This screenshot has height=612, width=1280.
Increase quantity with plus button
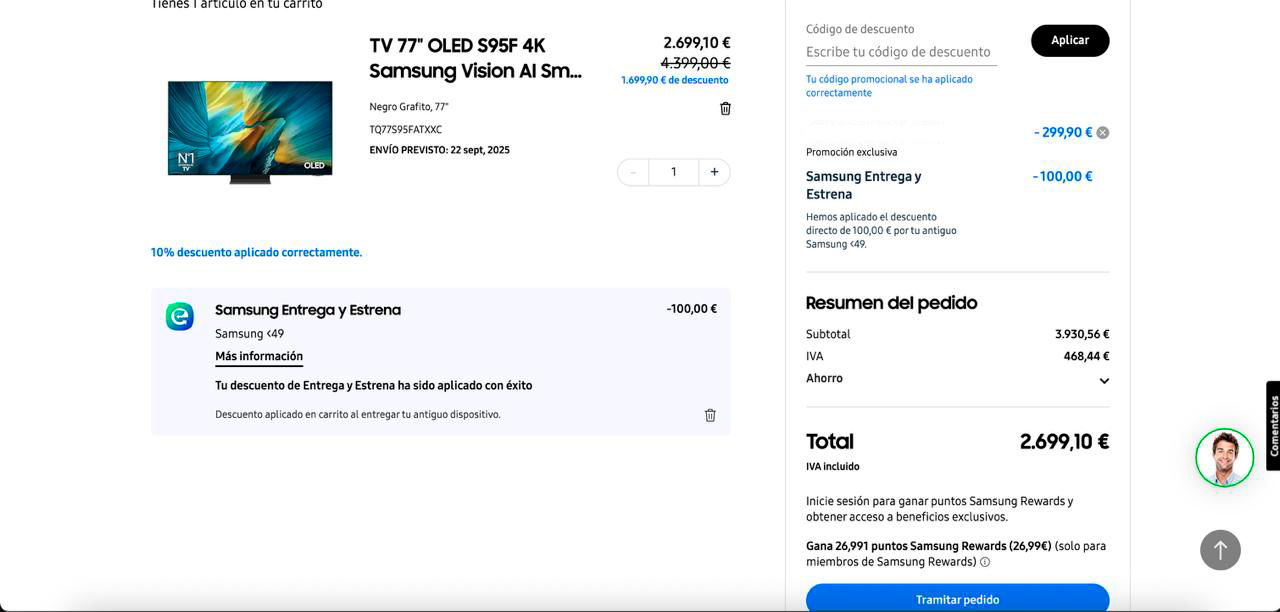pos(714,172)
